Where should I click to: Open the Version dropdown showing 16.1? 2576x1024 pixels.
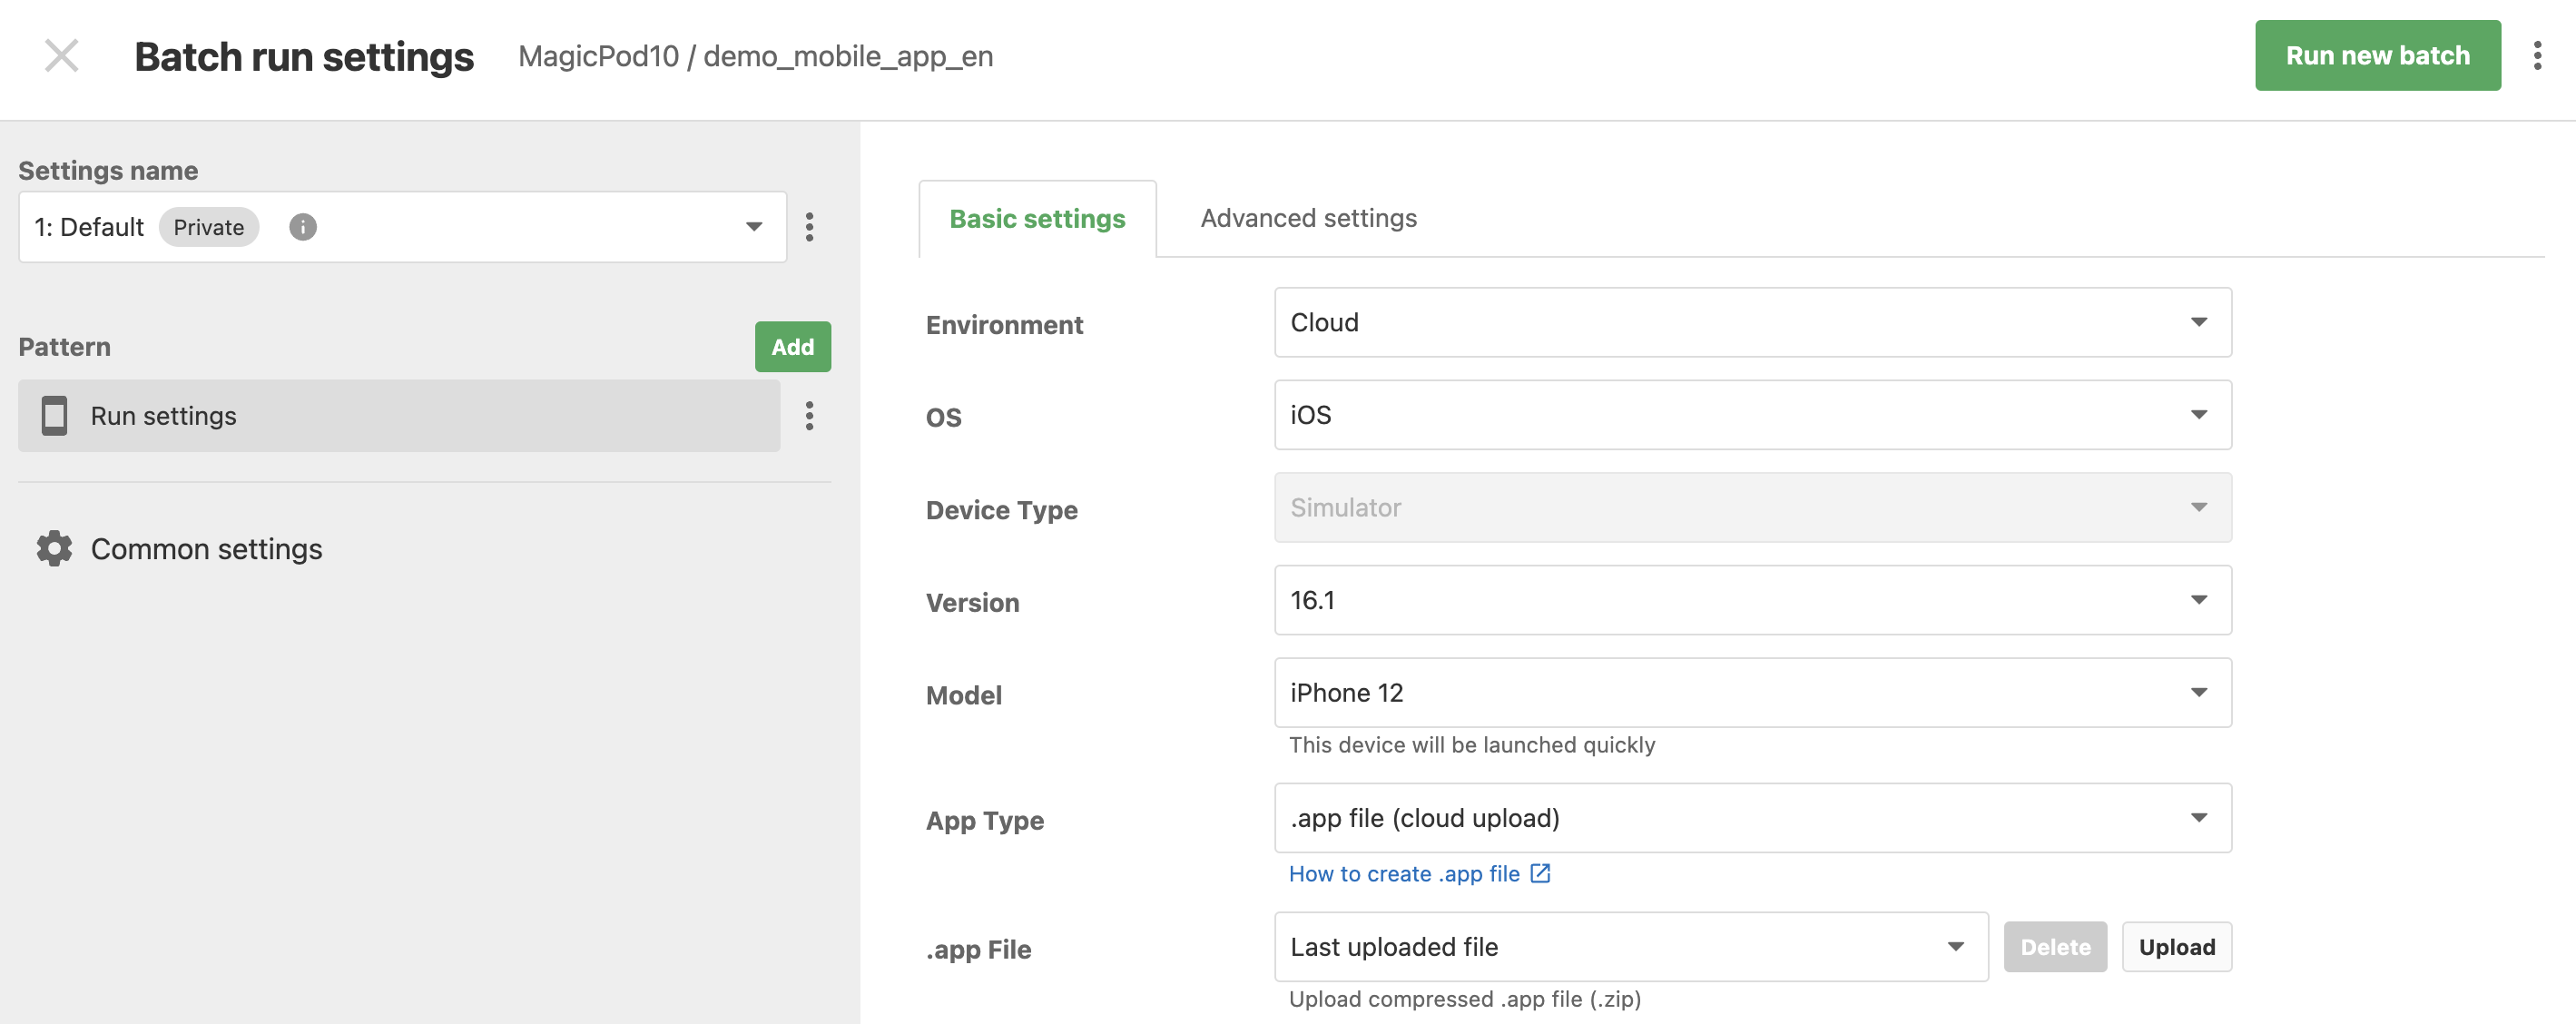pyautogui.click(x=1752, y=600)
